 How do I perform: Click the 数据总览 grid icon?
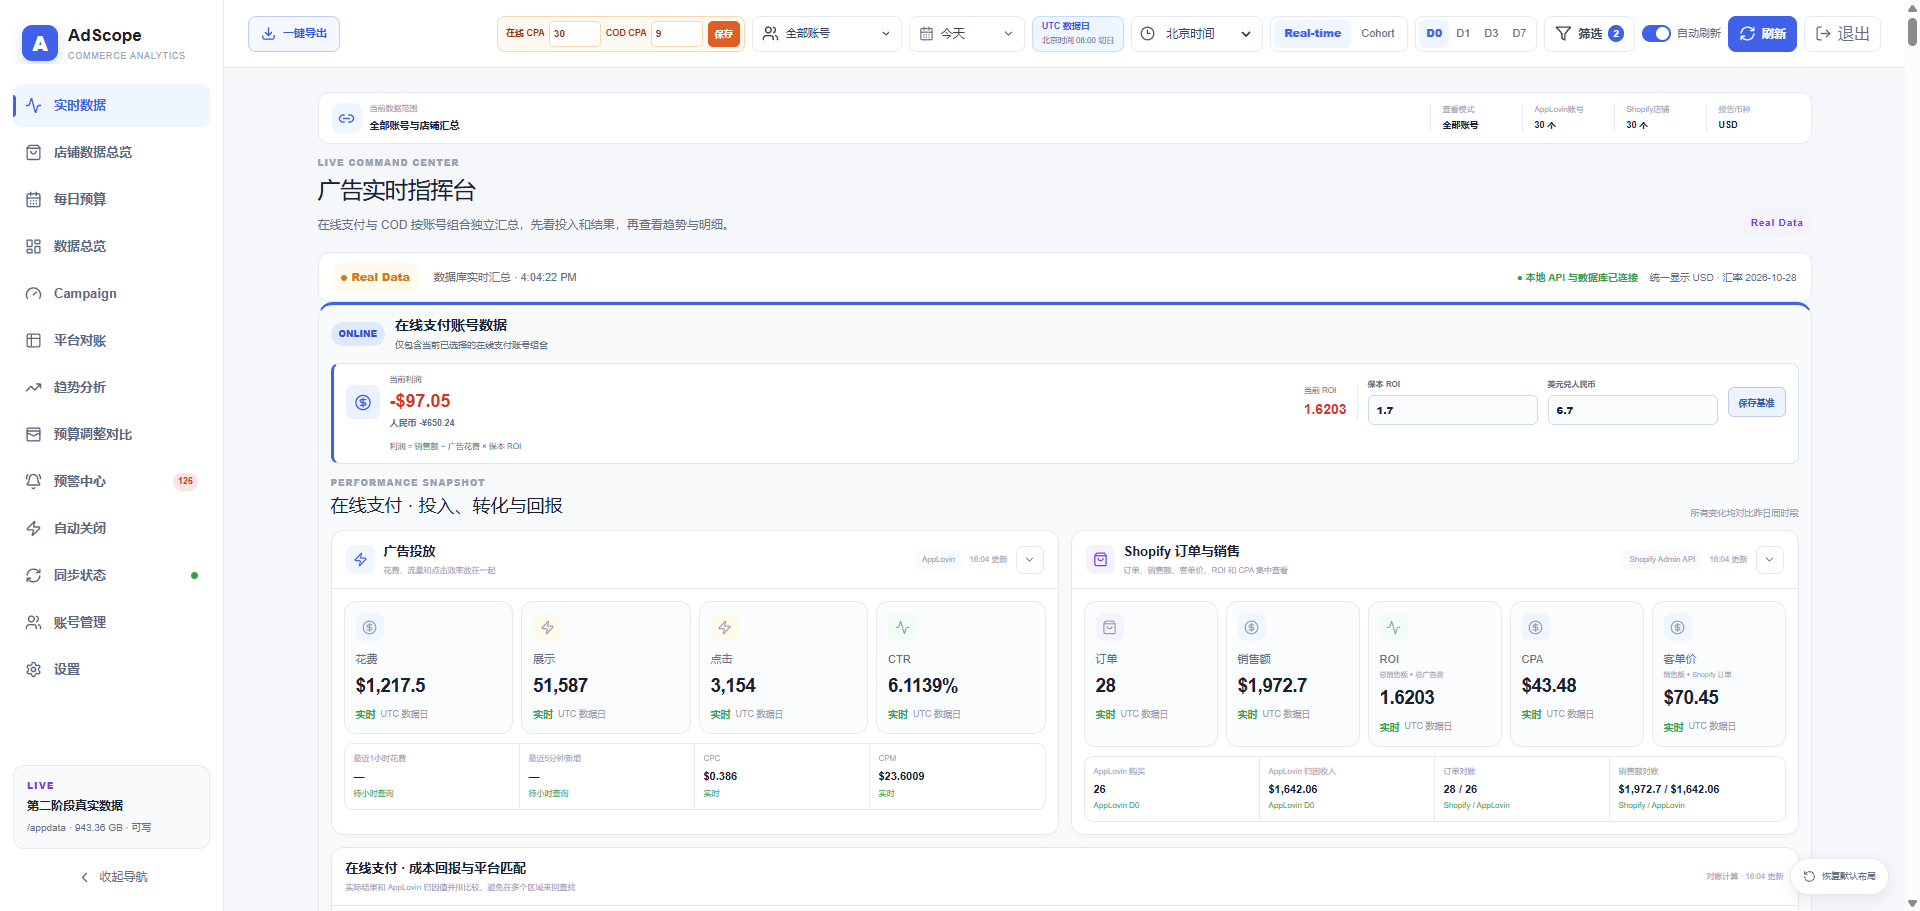pos(34,246)
